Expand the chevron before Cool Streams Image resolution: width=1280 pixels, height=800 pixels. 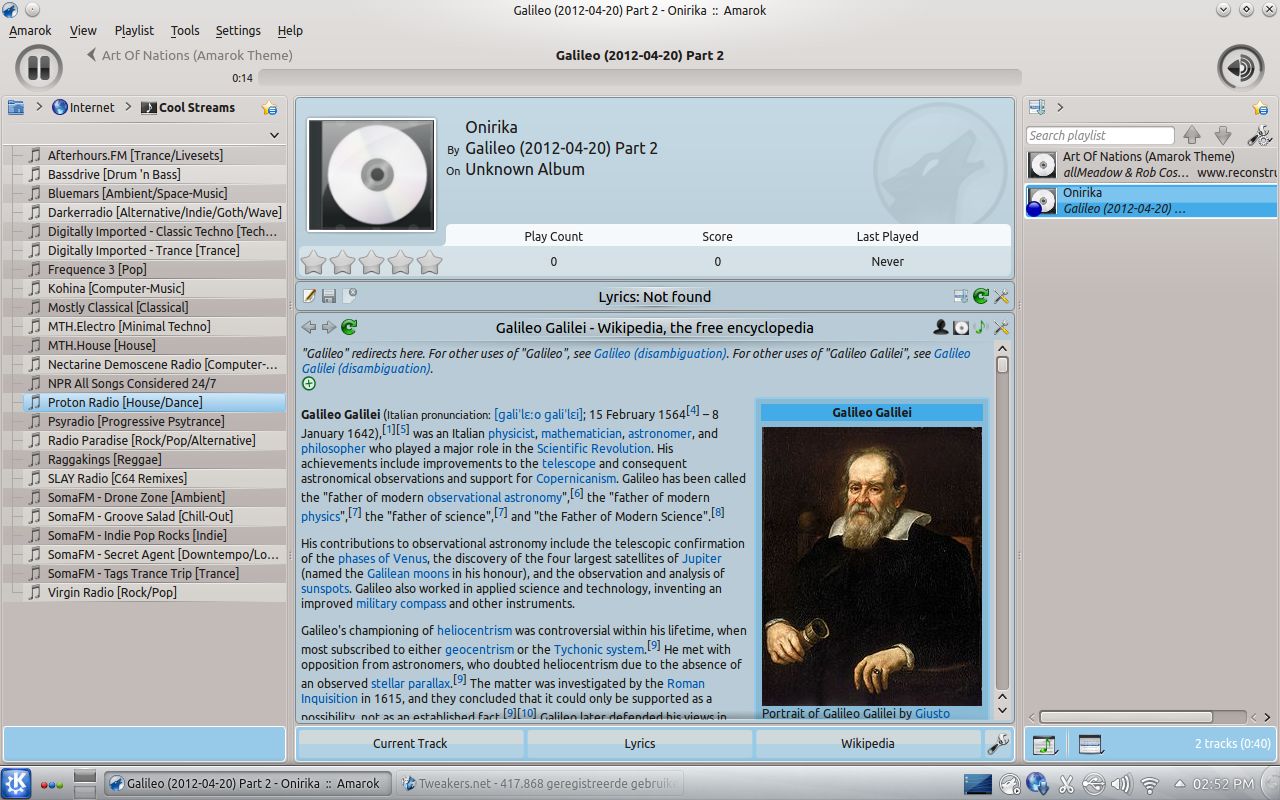tap(128, 107)
